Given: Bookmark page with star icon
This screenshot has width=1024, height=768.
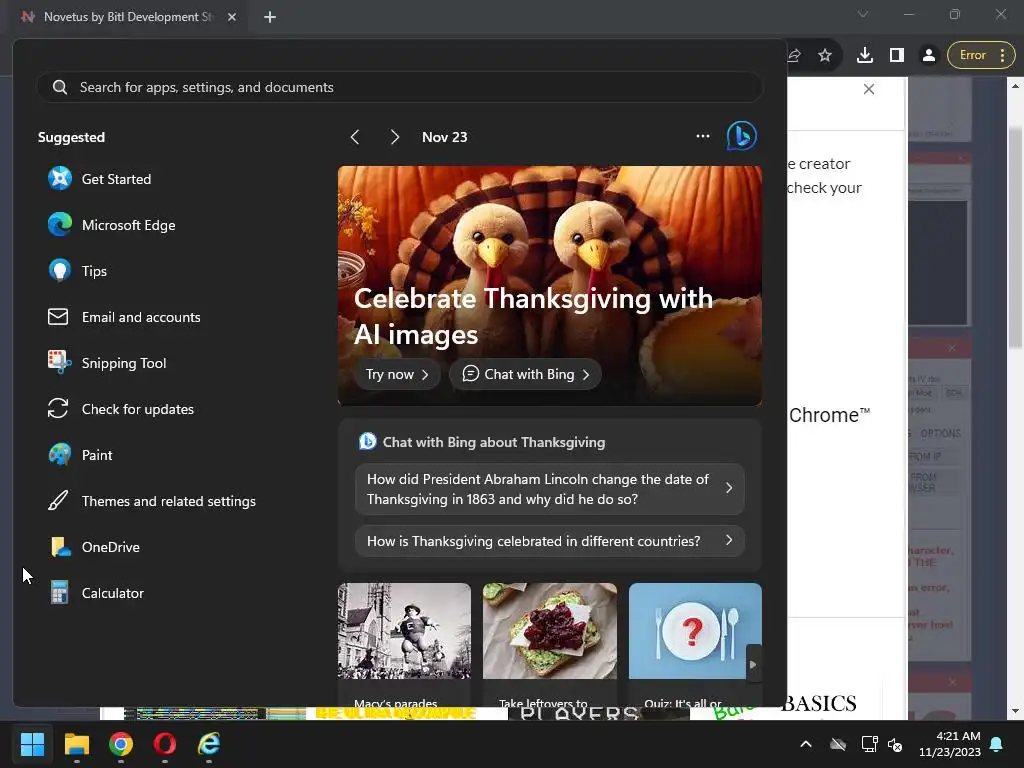Looking at the screenshot, I should (825, 55).
